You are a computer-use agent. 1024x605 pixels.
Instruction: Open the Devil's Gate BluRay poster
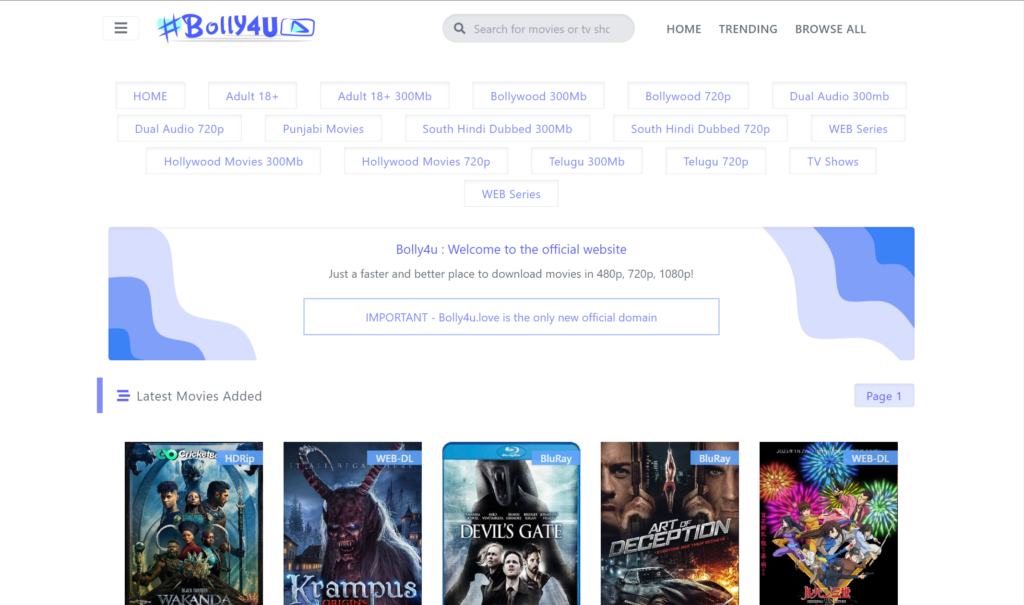511,523
